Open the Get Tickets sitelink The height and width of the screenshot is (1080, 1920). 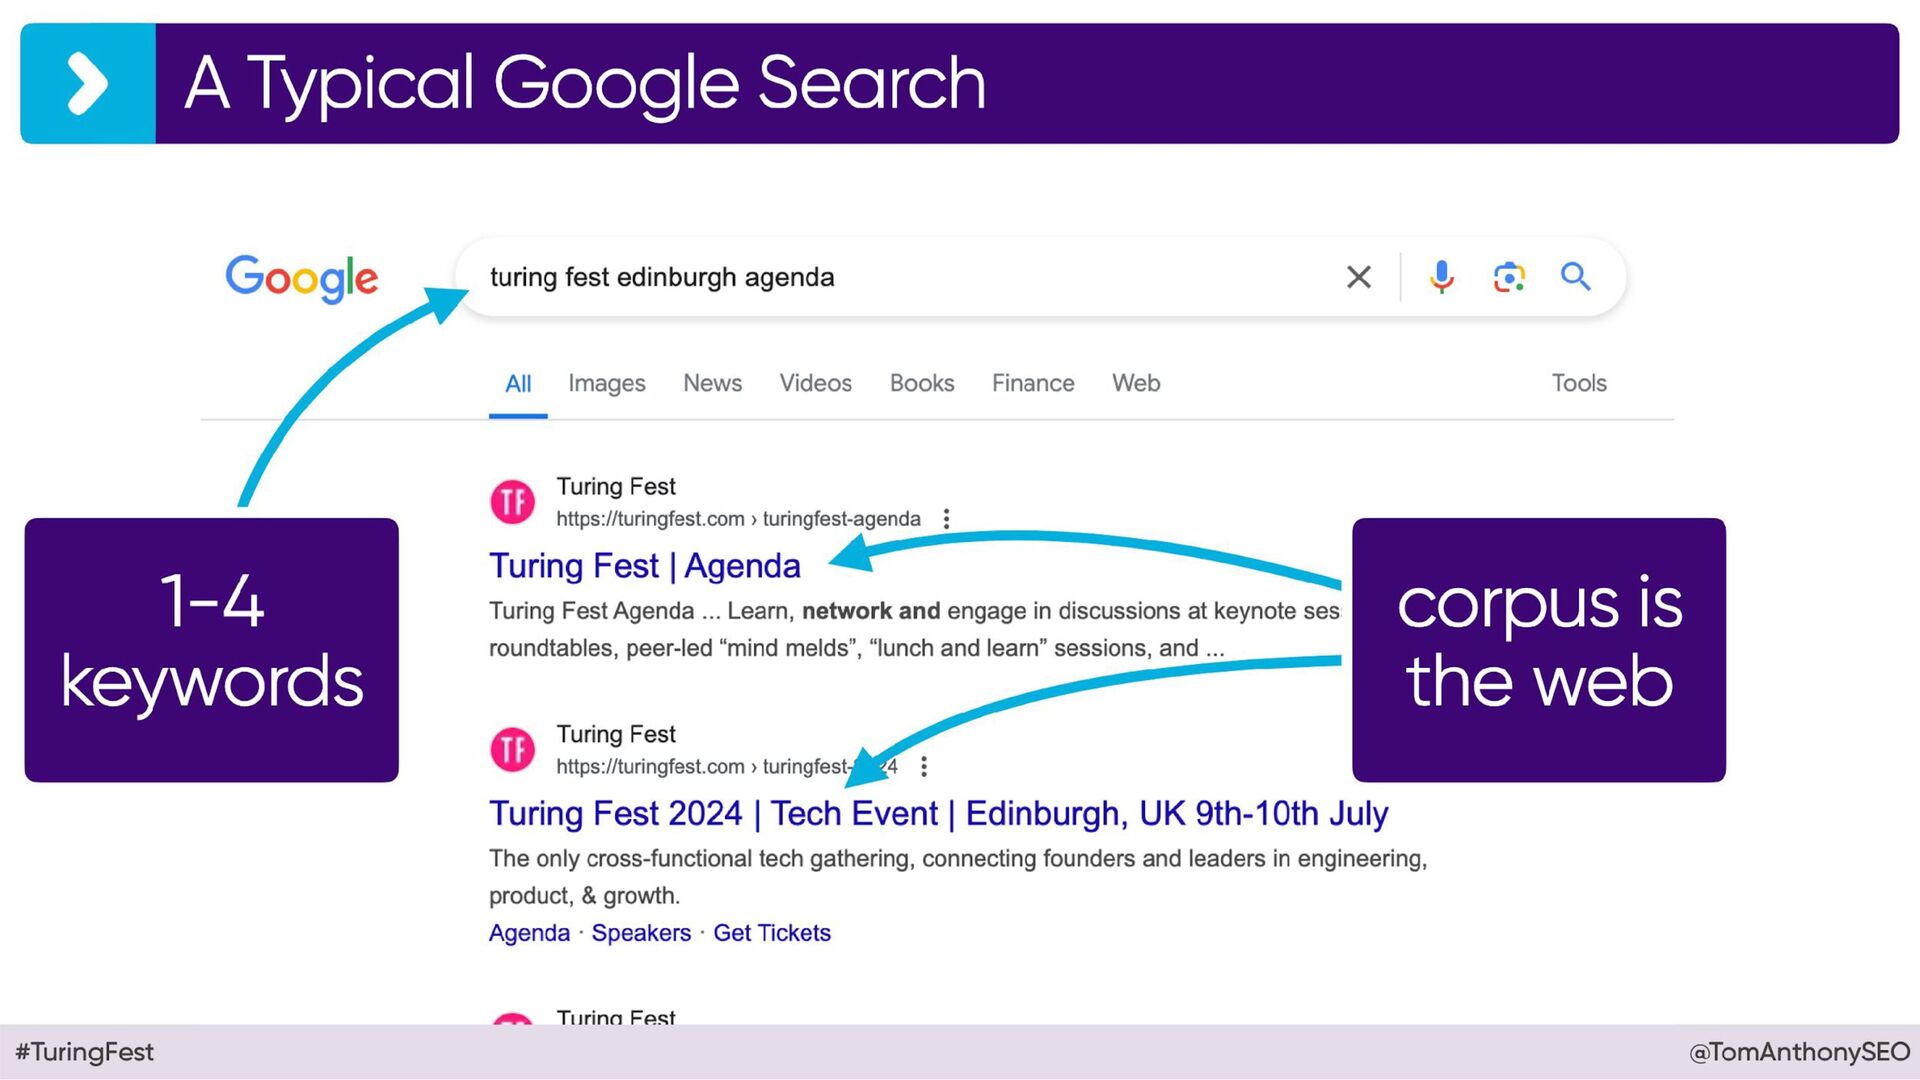click(x=772, y=933)
